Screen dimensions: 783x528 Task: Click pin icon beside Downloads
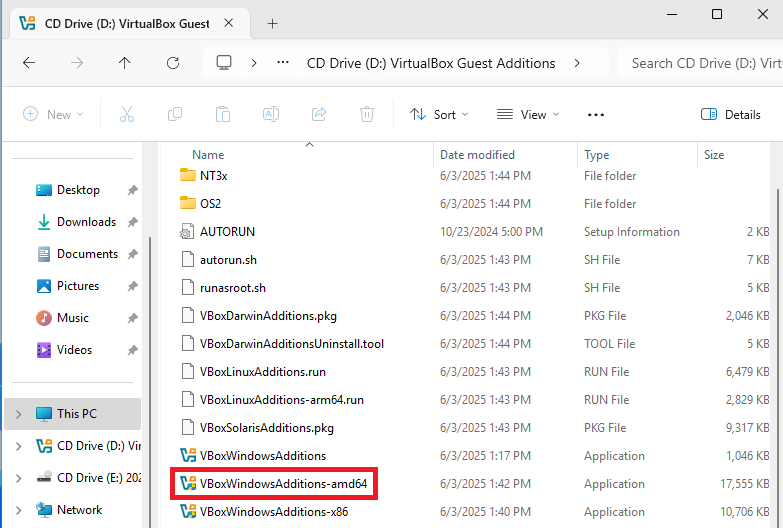(132, 222)
